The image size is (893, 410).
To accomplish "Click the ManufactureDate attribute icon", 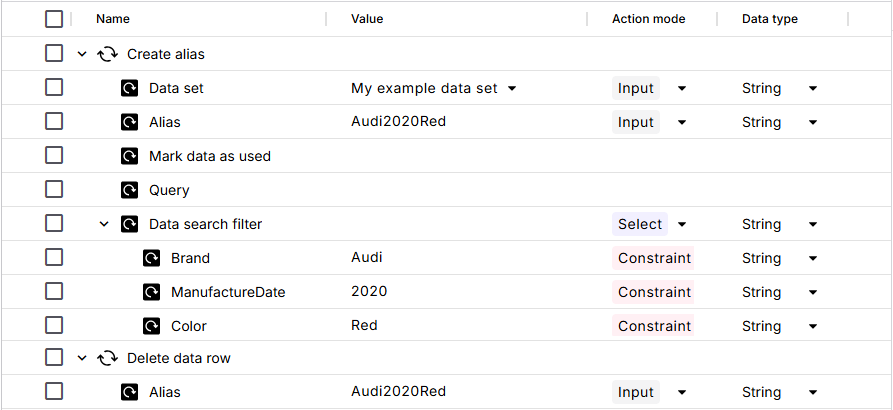I will click(151, 292).
